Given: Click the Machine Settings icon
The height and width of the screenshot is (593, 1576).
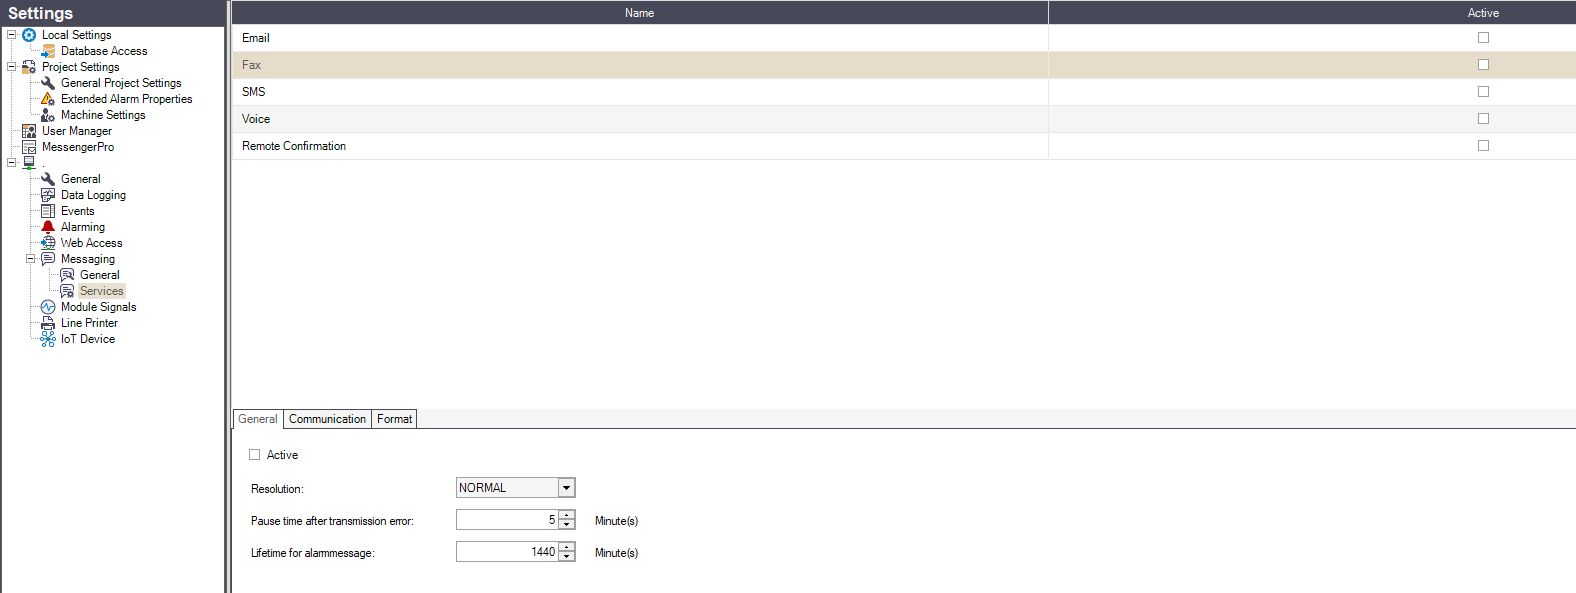Looking at the screenshot, I should [x=48, y=115].
